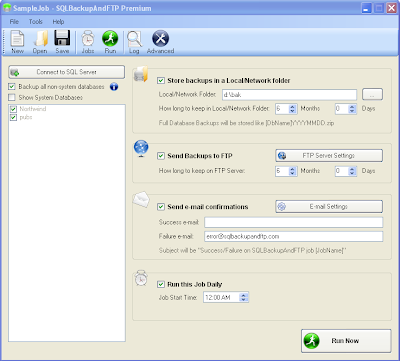
Task: Click Connect to SQL Server button
Action: point(67,72)
